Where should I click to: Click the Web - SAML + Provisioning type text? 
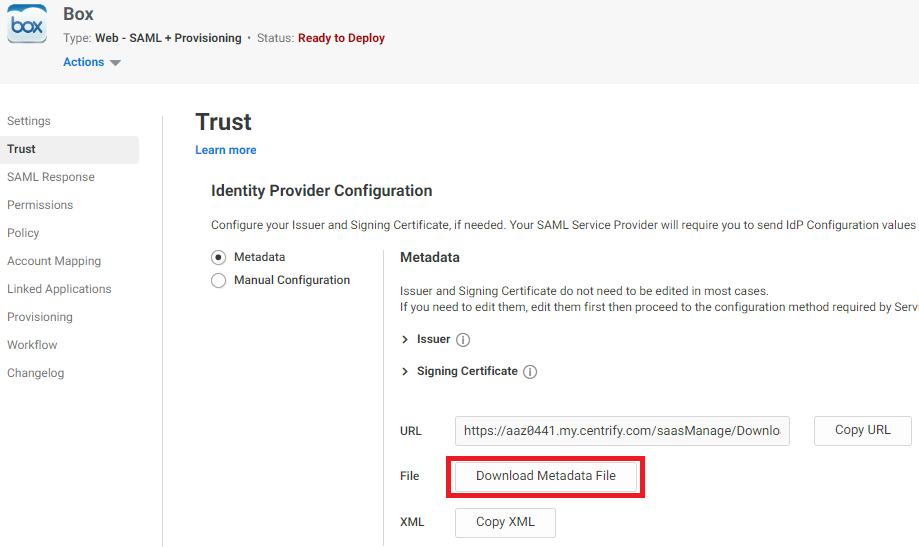168,38
